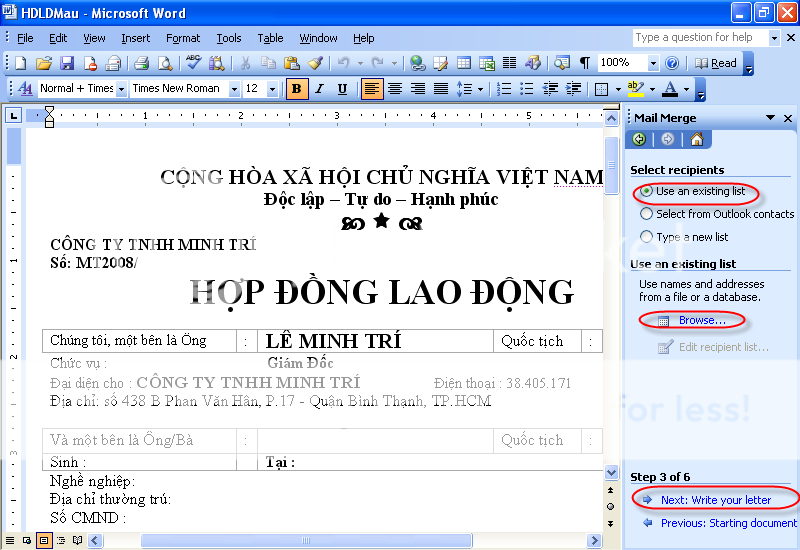The image size is (800, 550).
Task: Toggle Italic formatting
Action: click(x=319, y=89)
